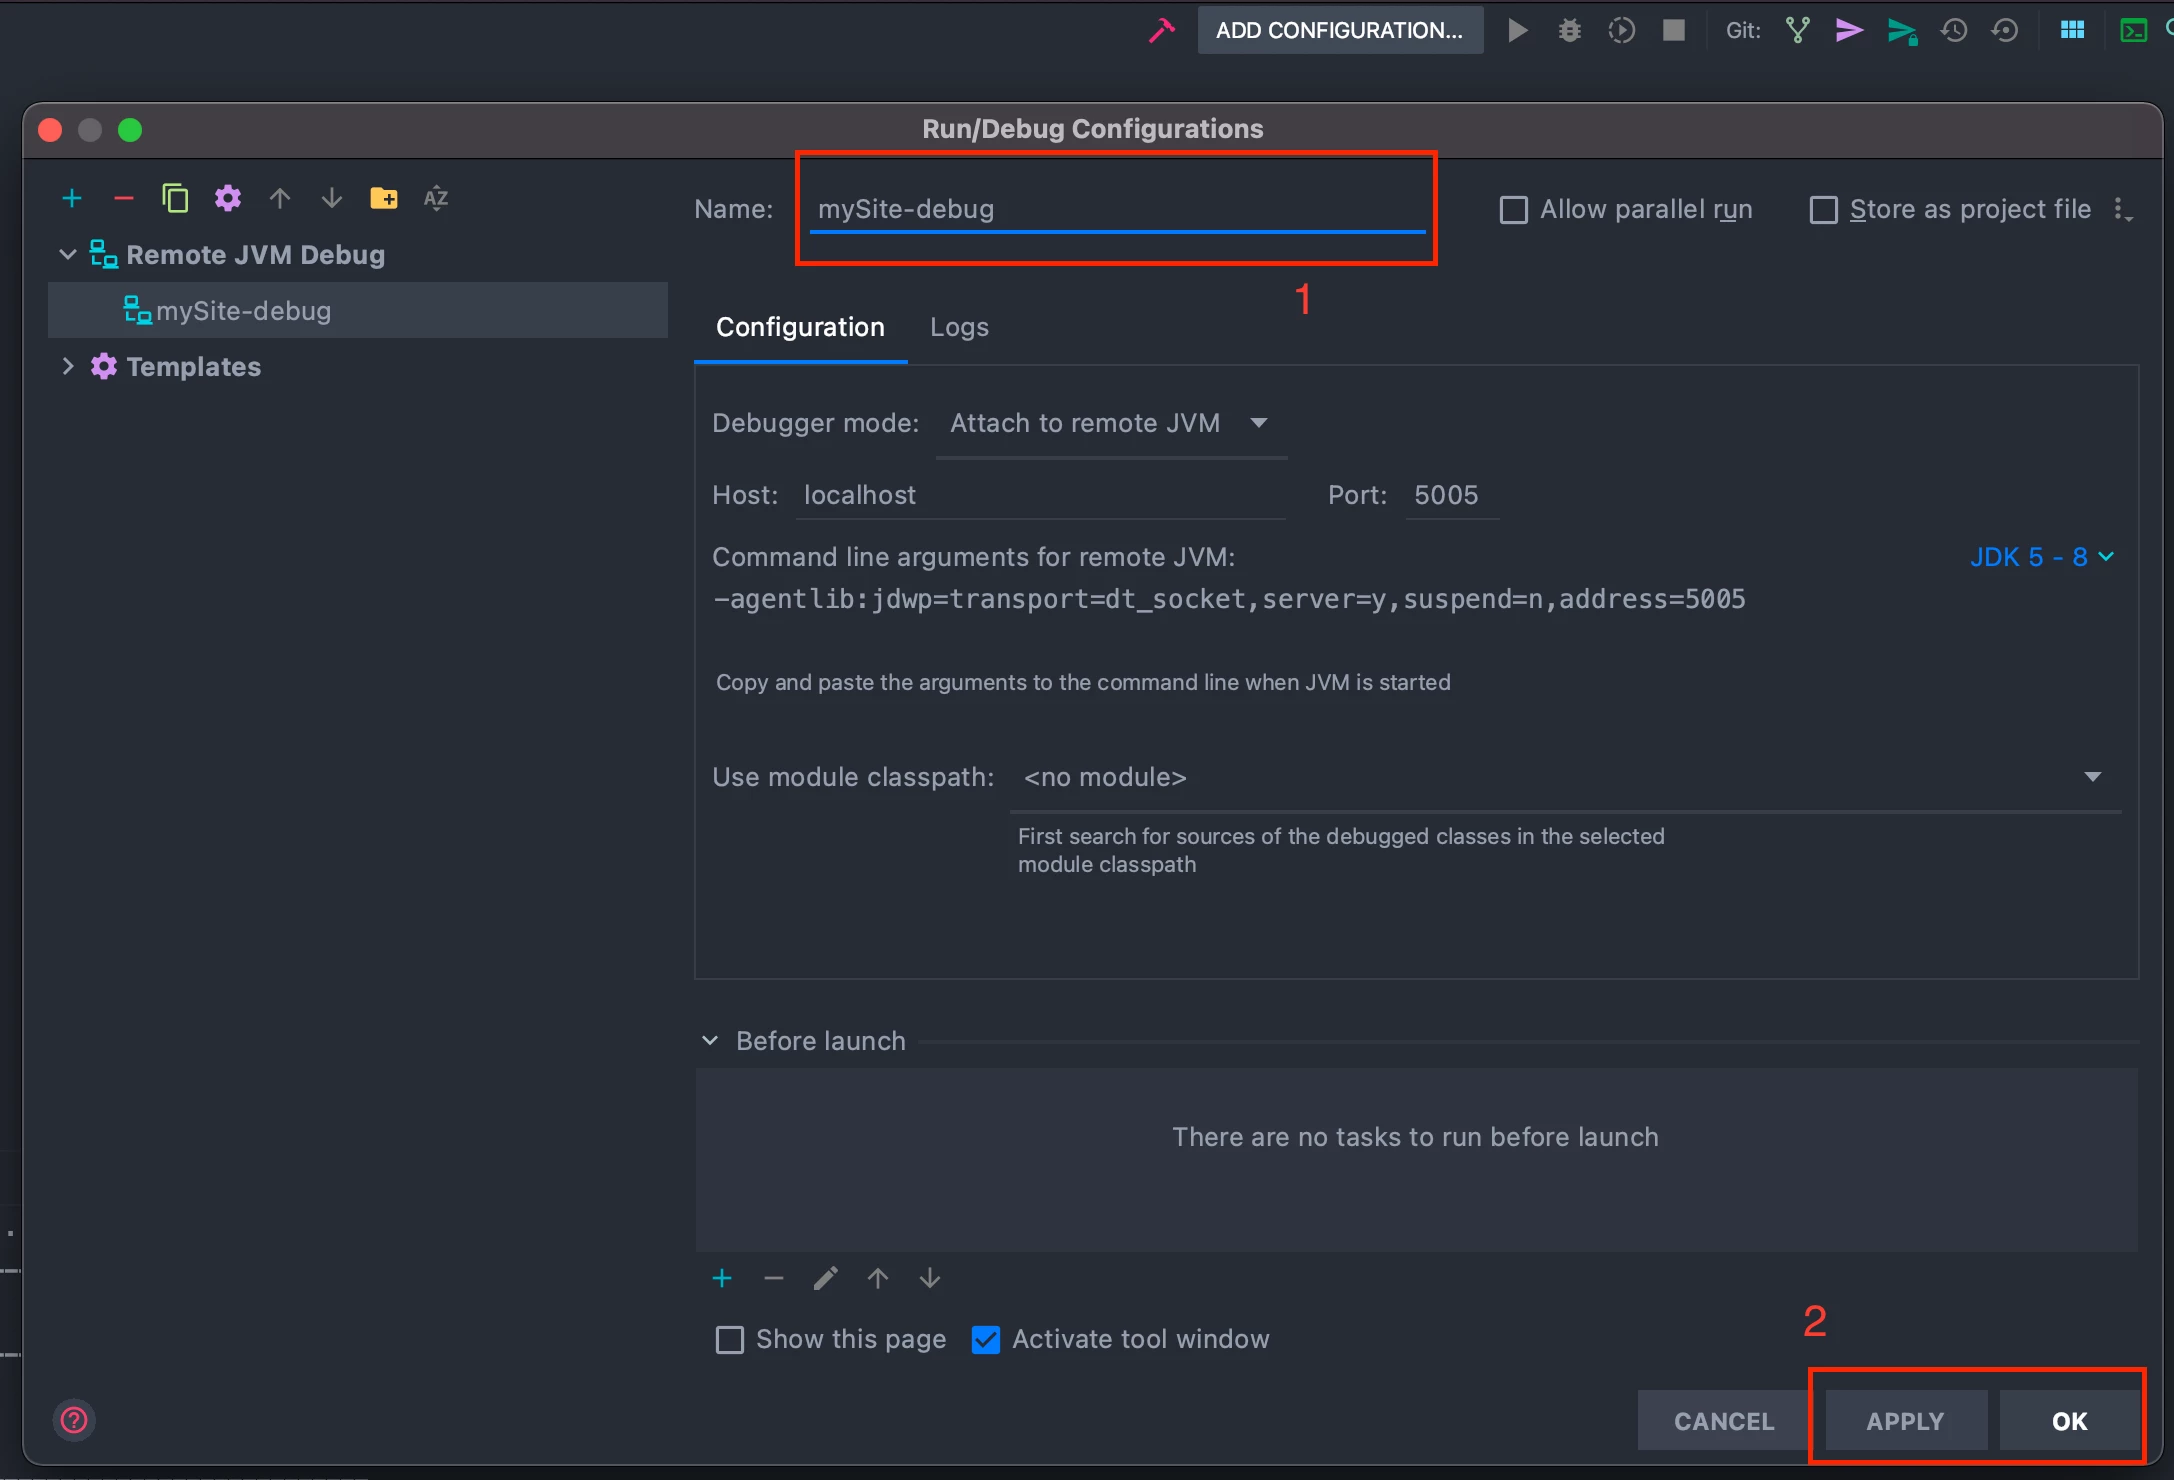Image resolution: width=2174 pixels, height=1480 pixels.
Task: Switch to the Logs tab
Action: (x=959, y=327)
